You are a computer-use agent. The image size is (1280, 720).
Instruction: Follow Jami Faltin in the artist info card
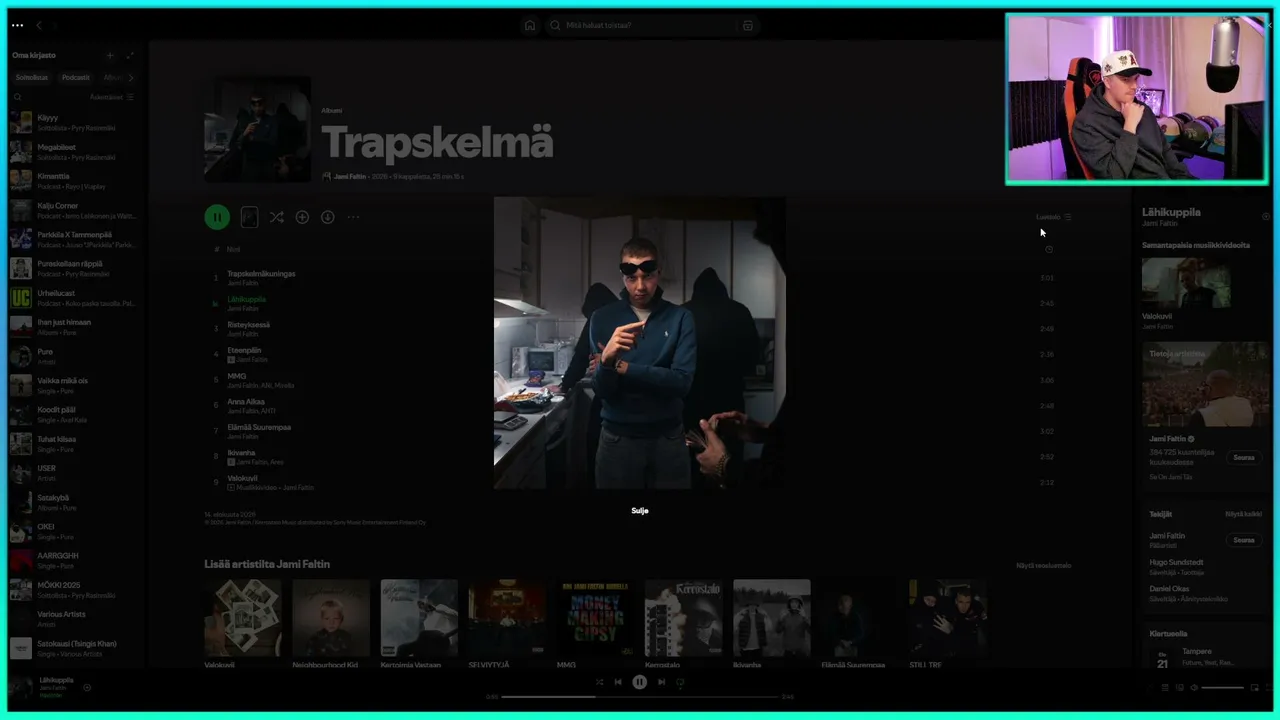click(1243, 457)
